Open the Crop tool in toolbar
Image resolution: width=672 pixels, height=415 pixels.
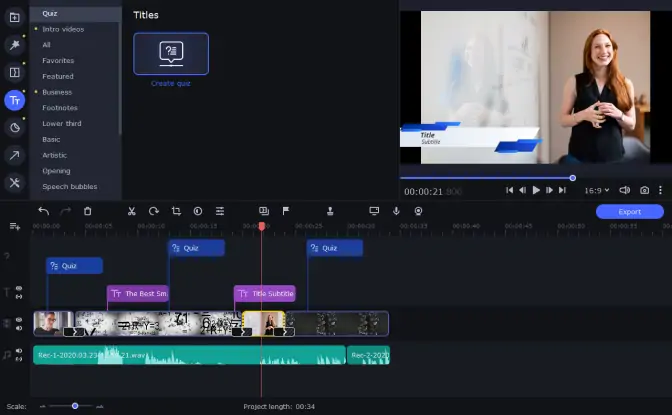click(x=176, y=211)
